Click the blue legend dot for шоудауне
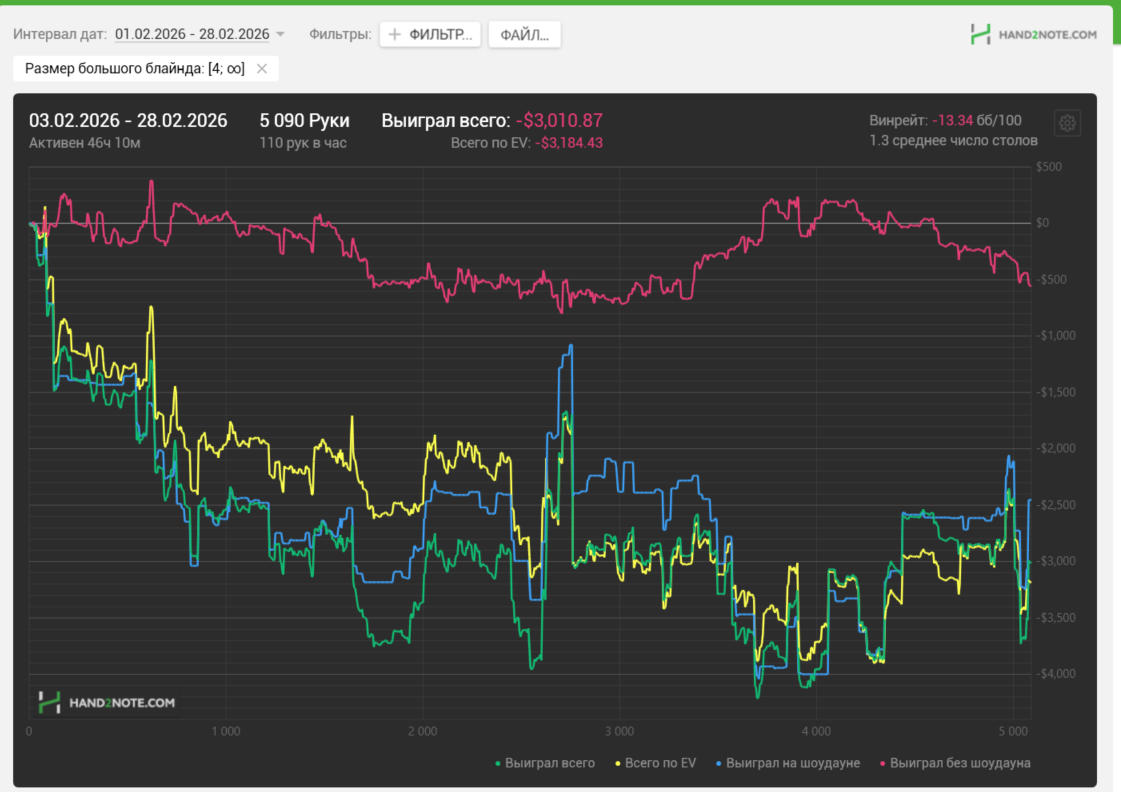Screen dimensions: 1121x792 718,764
